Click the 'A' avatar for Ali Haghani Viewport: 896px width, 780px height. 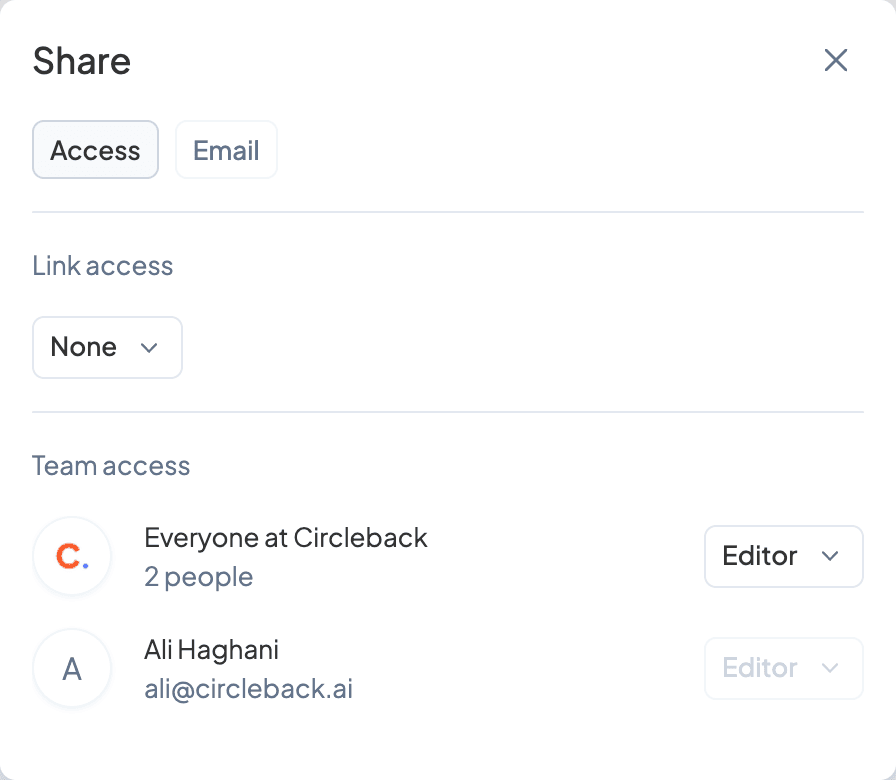coord(71,668)
